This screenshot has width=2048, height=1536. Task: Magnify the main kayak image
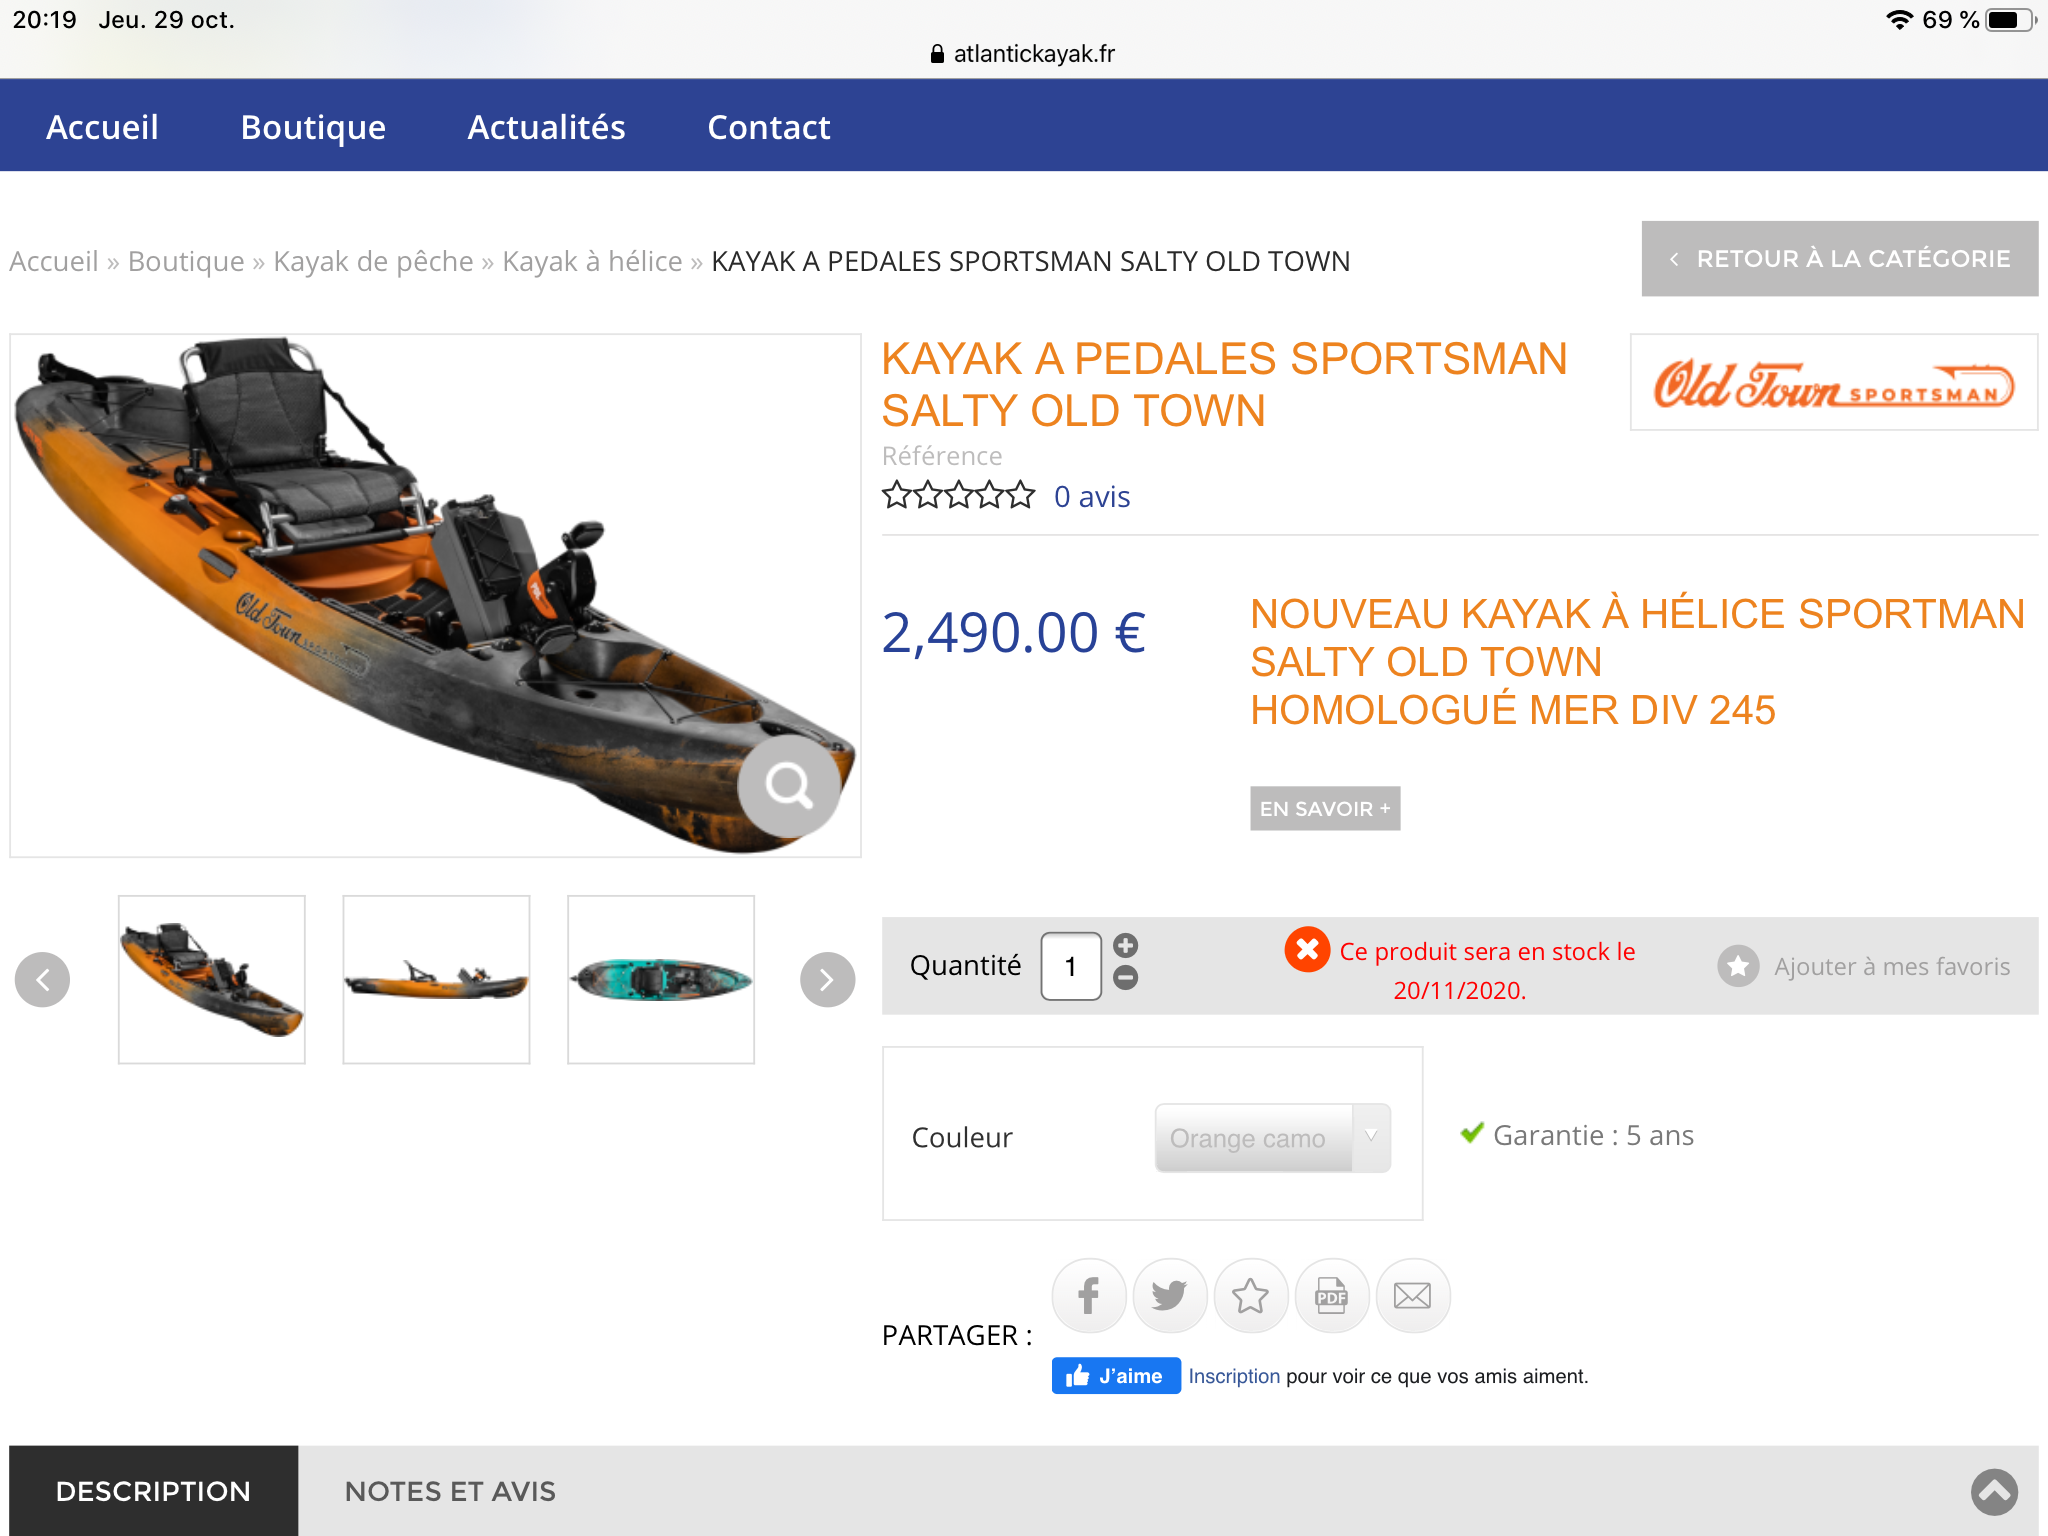[x=789, y=786]
